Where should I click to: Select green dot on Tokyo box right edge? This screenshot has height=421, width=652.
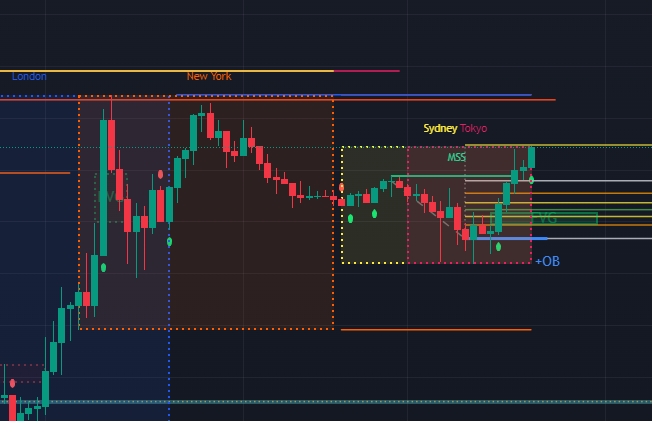pos(531,180)
